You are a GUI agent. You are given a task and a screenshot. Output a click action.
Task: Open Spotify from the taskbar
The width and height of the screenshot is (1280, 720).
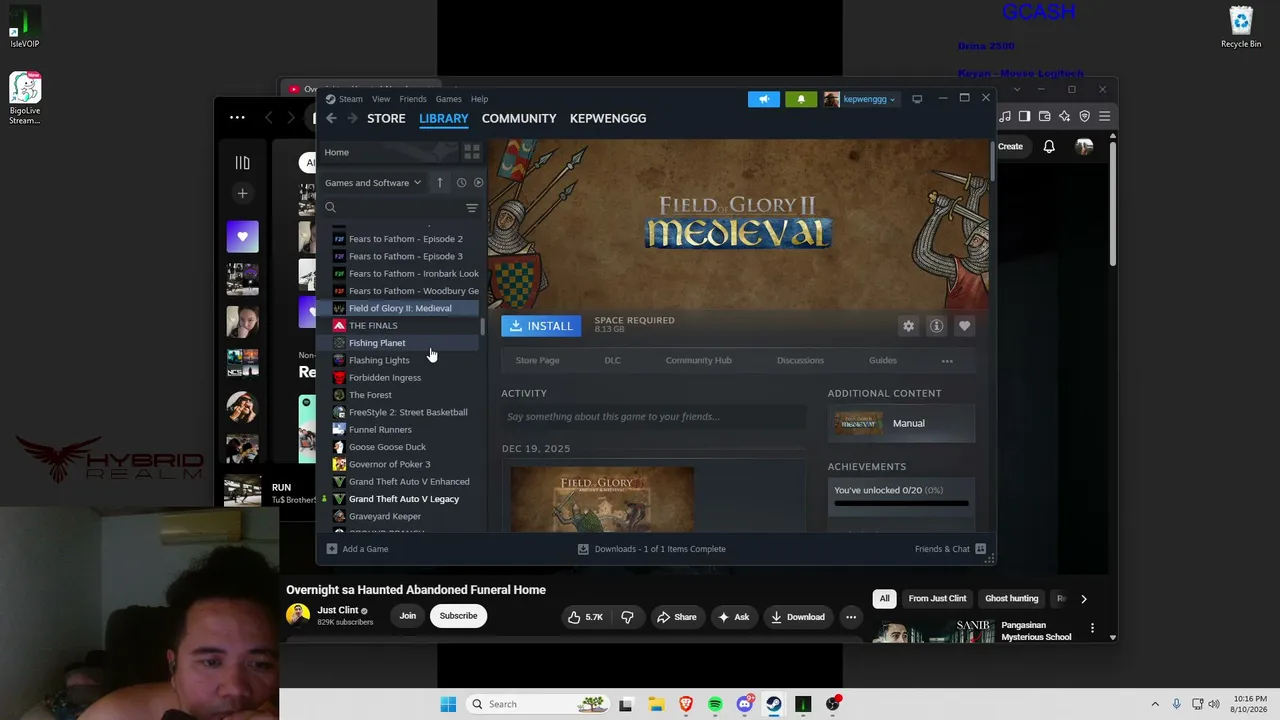[715, 704]
